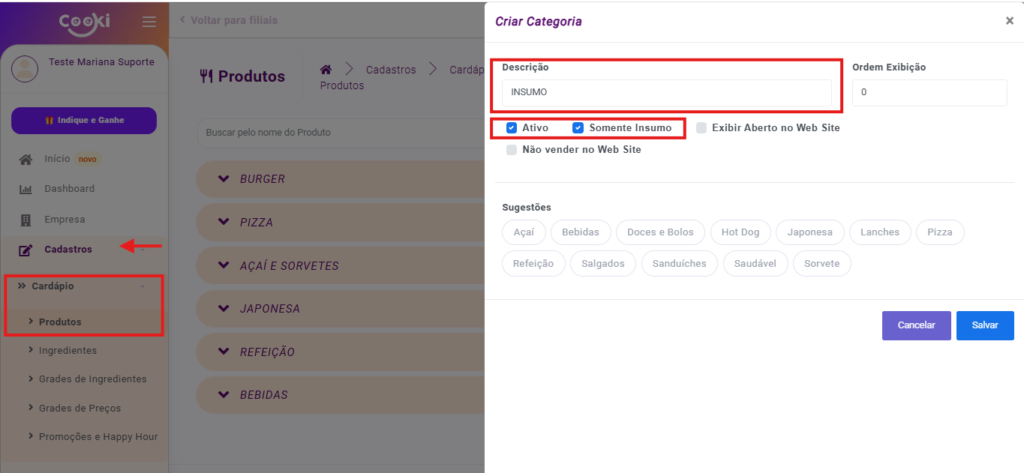Open Ingredientes in the sidebar

coord(67,351)
